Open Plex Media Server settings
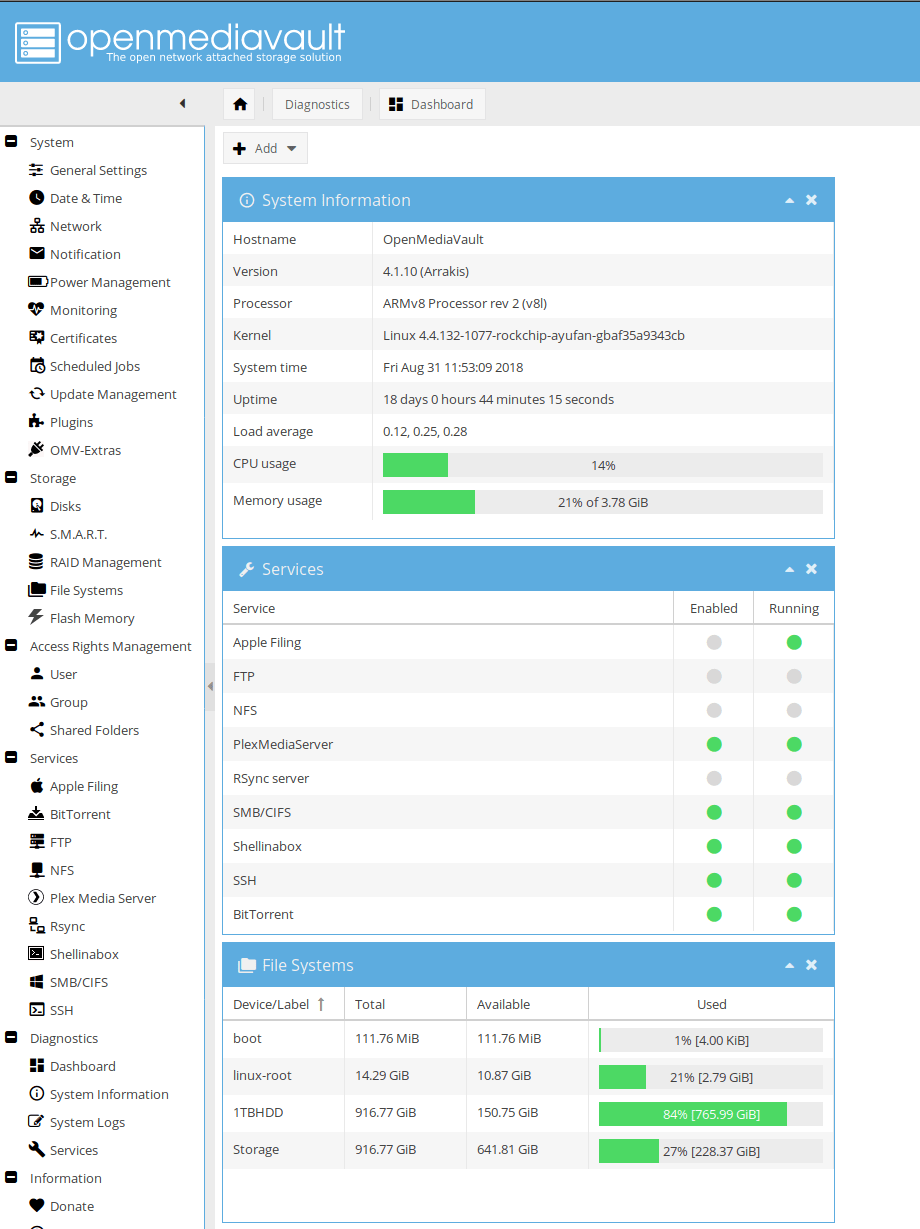 click(x=104, y=897)
